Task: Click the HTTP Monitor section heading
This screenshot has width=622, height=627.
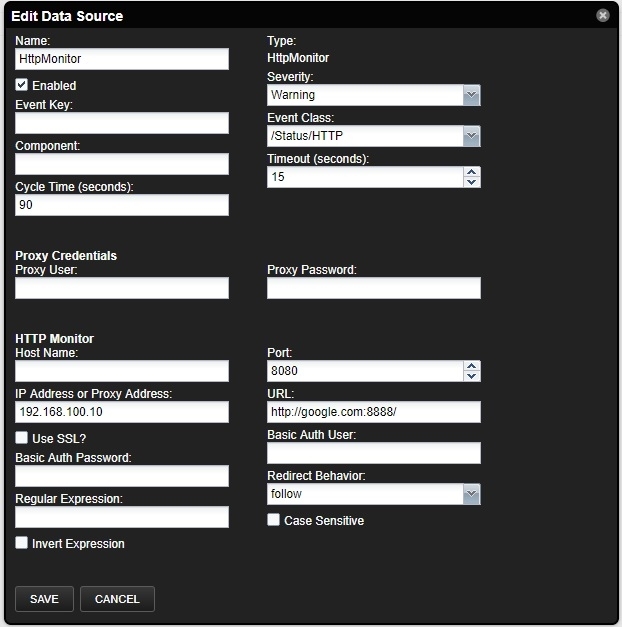Action: pos(54,339)
